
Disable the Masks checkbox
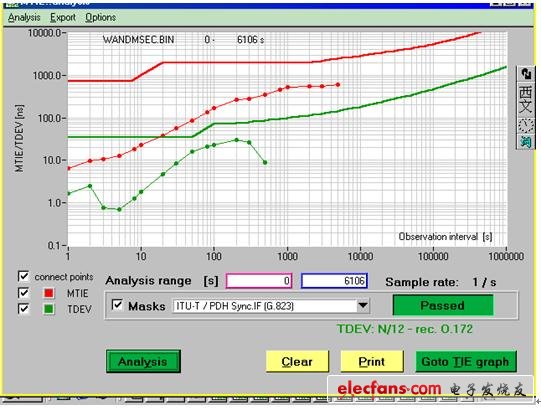tap(118, 305)
